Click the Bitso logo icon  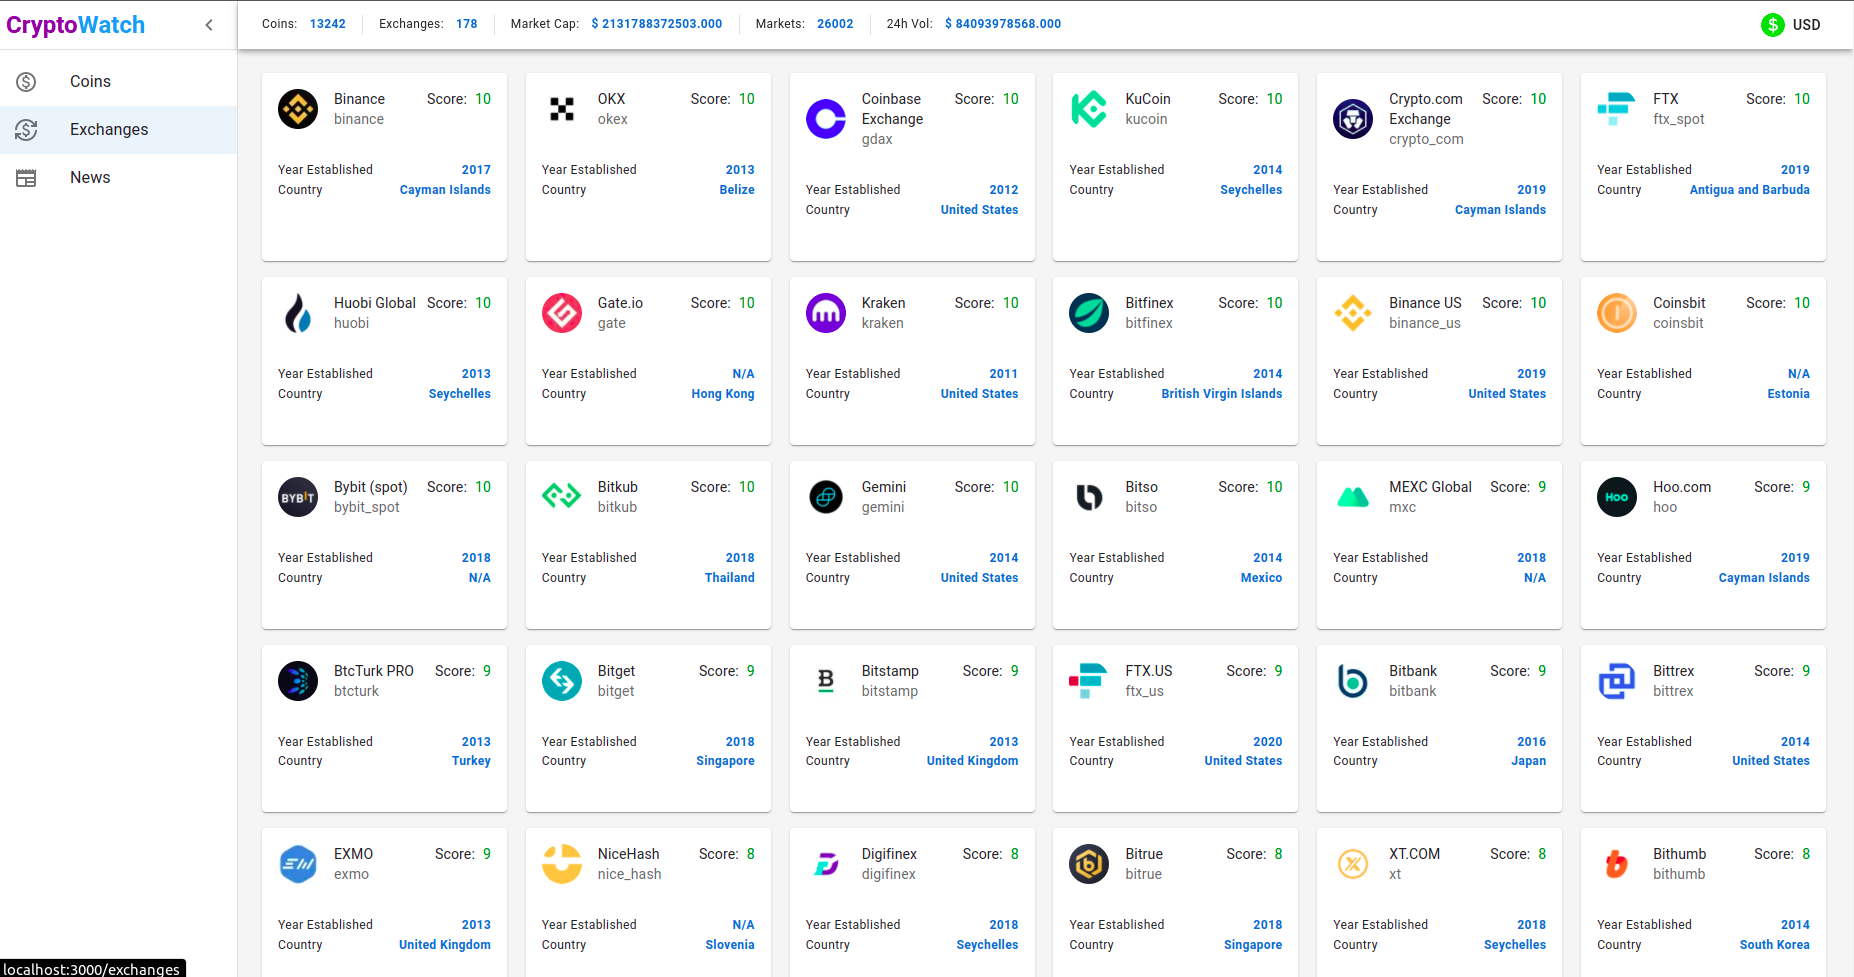tap(1089, 497)
